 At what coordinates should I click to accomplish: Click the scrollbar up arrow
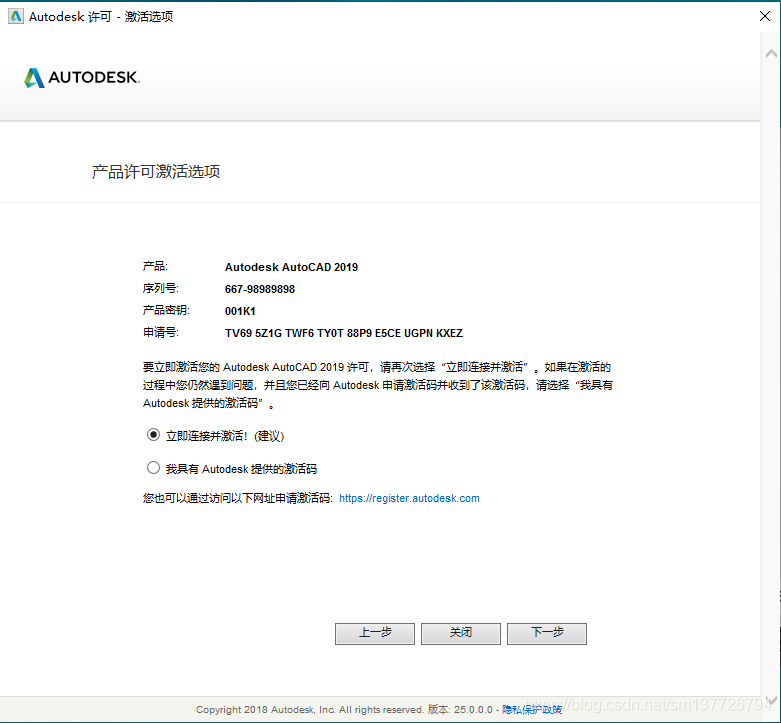tap(771, 54)
